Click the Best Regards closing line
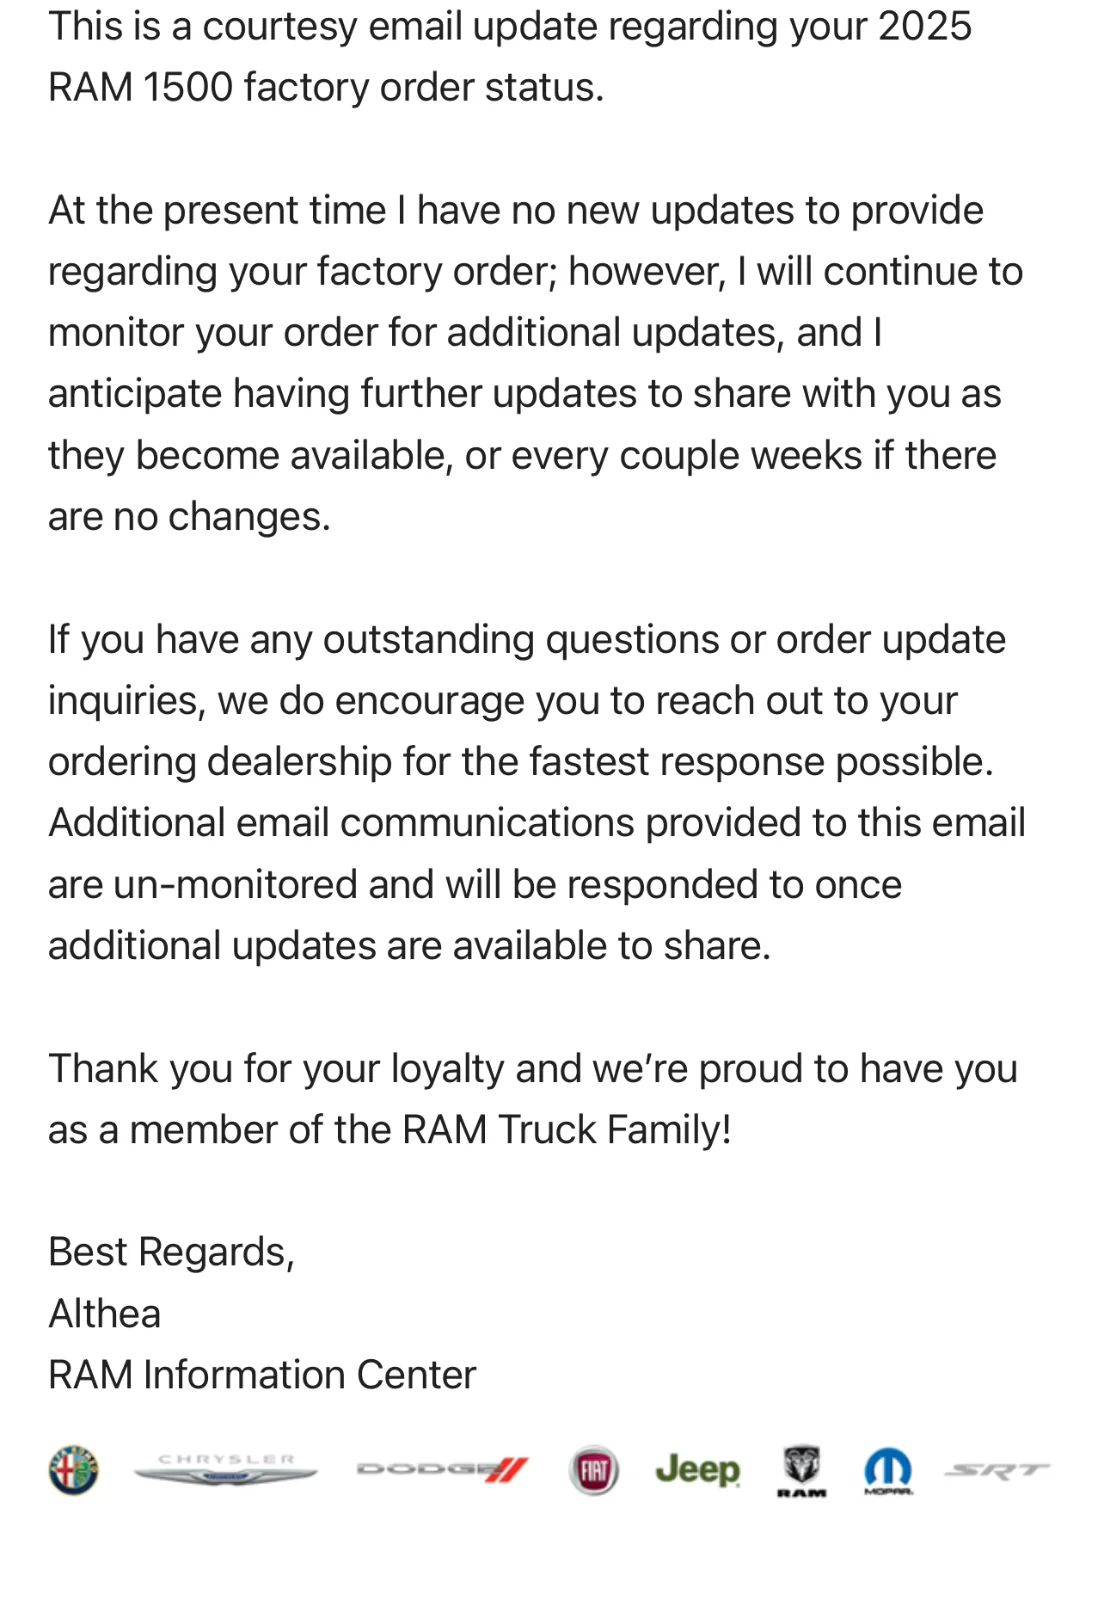Image resolution: width=1104 pixels, height=1600 pixels. point(171,1252)
